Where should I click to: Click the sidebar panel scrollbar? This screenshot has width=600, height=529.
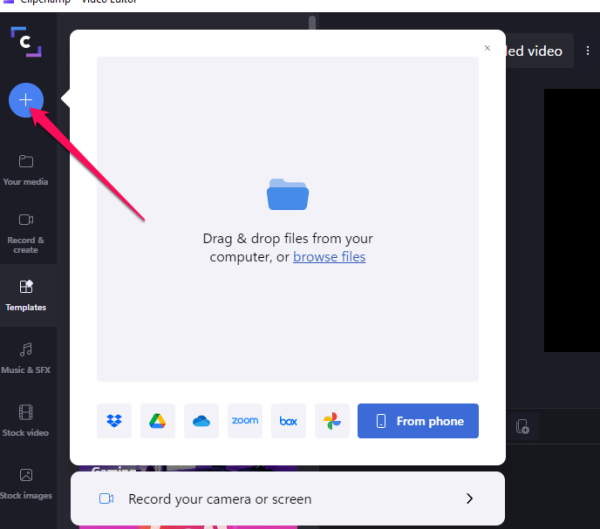[x=312, y=23]
